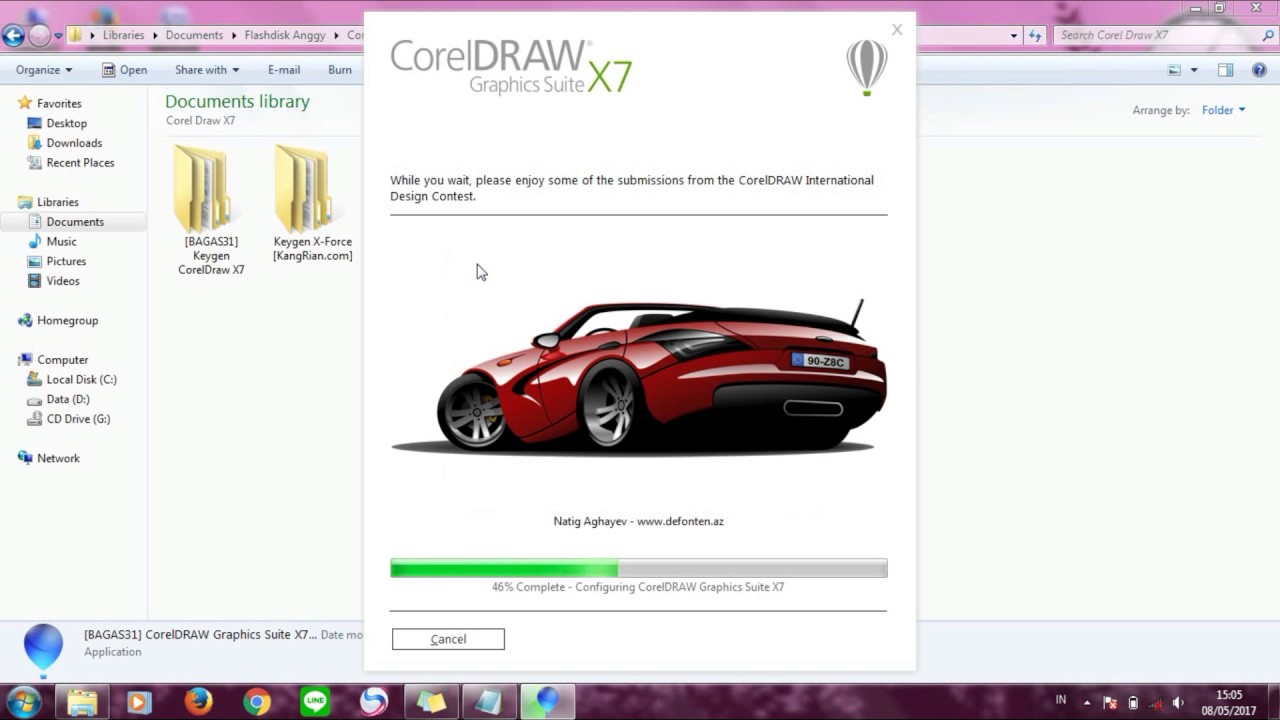Open Action Center flag icon
Viewport: 1280px width, 720px height.
pos(1110,702)
